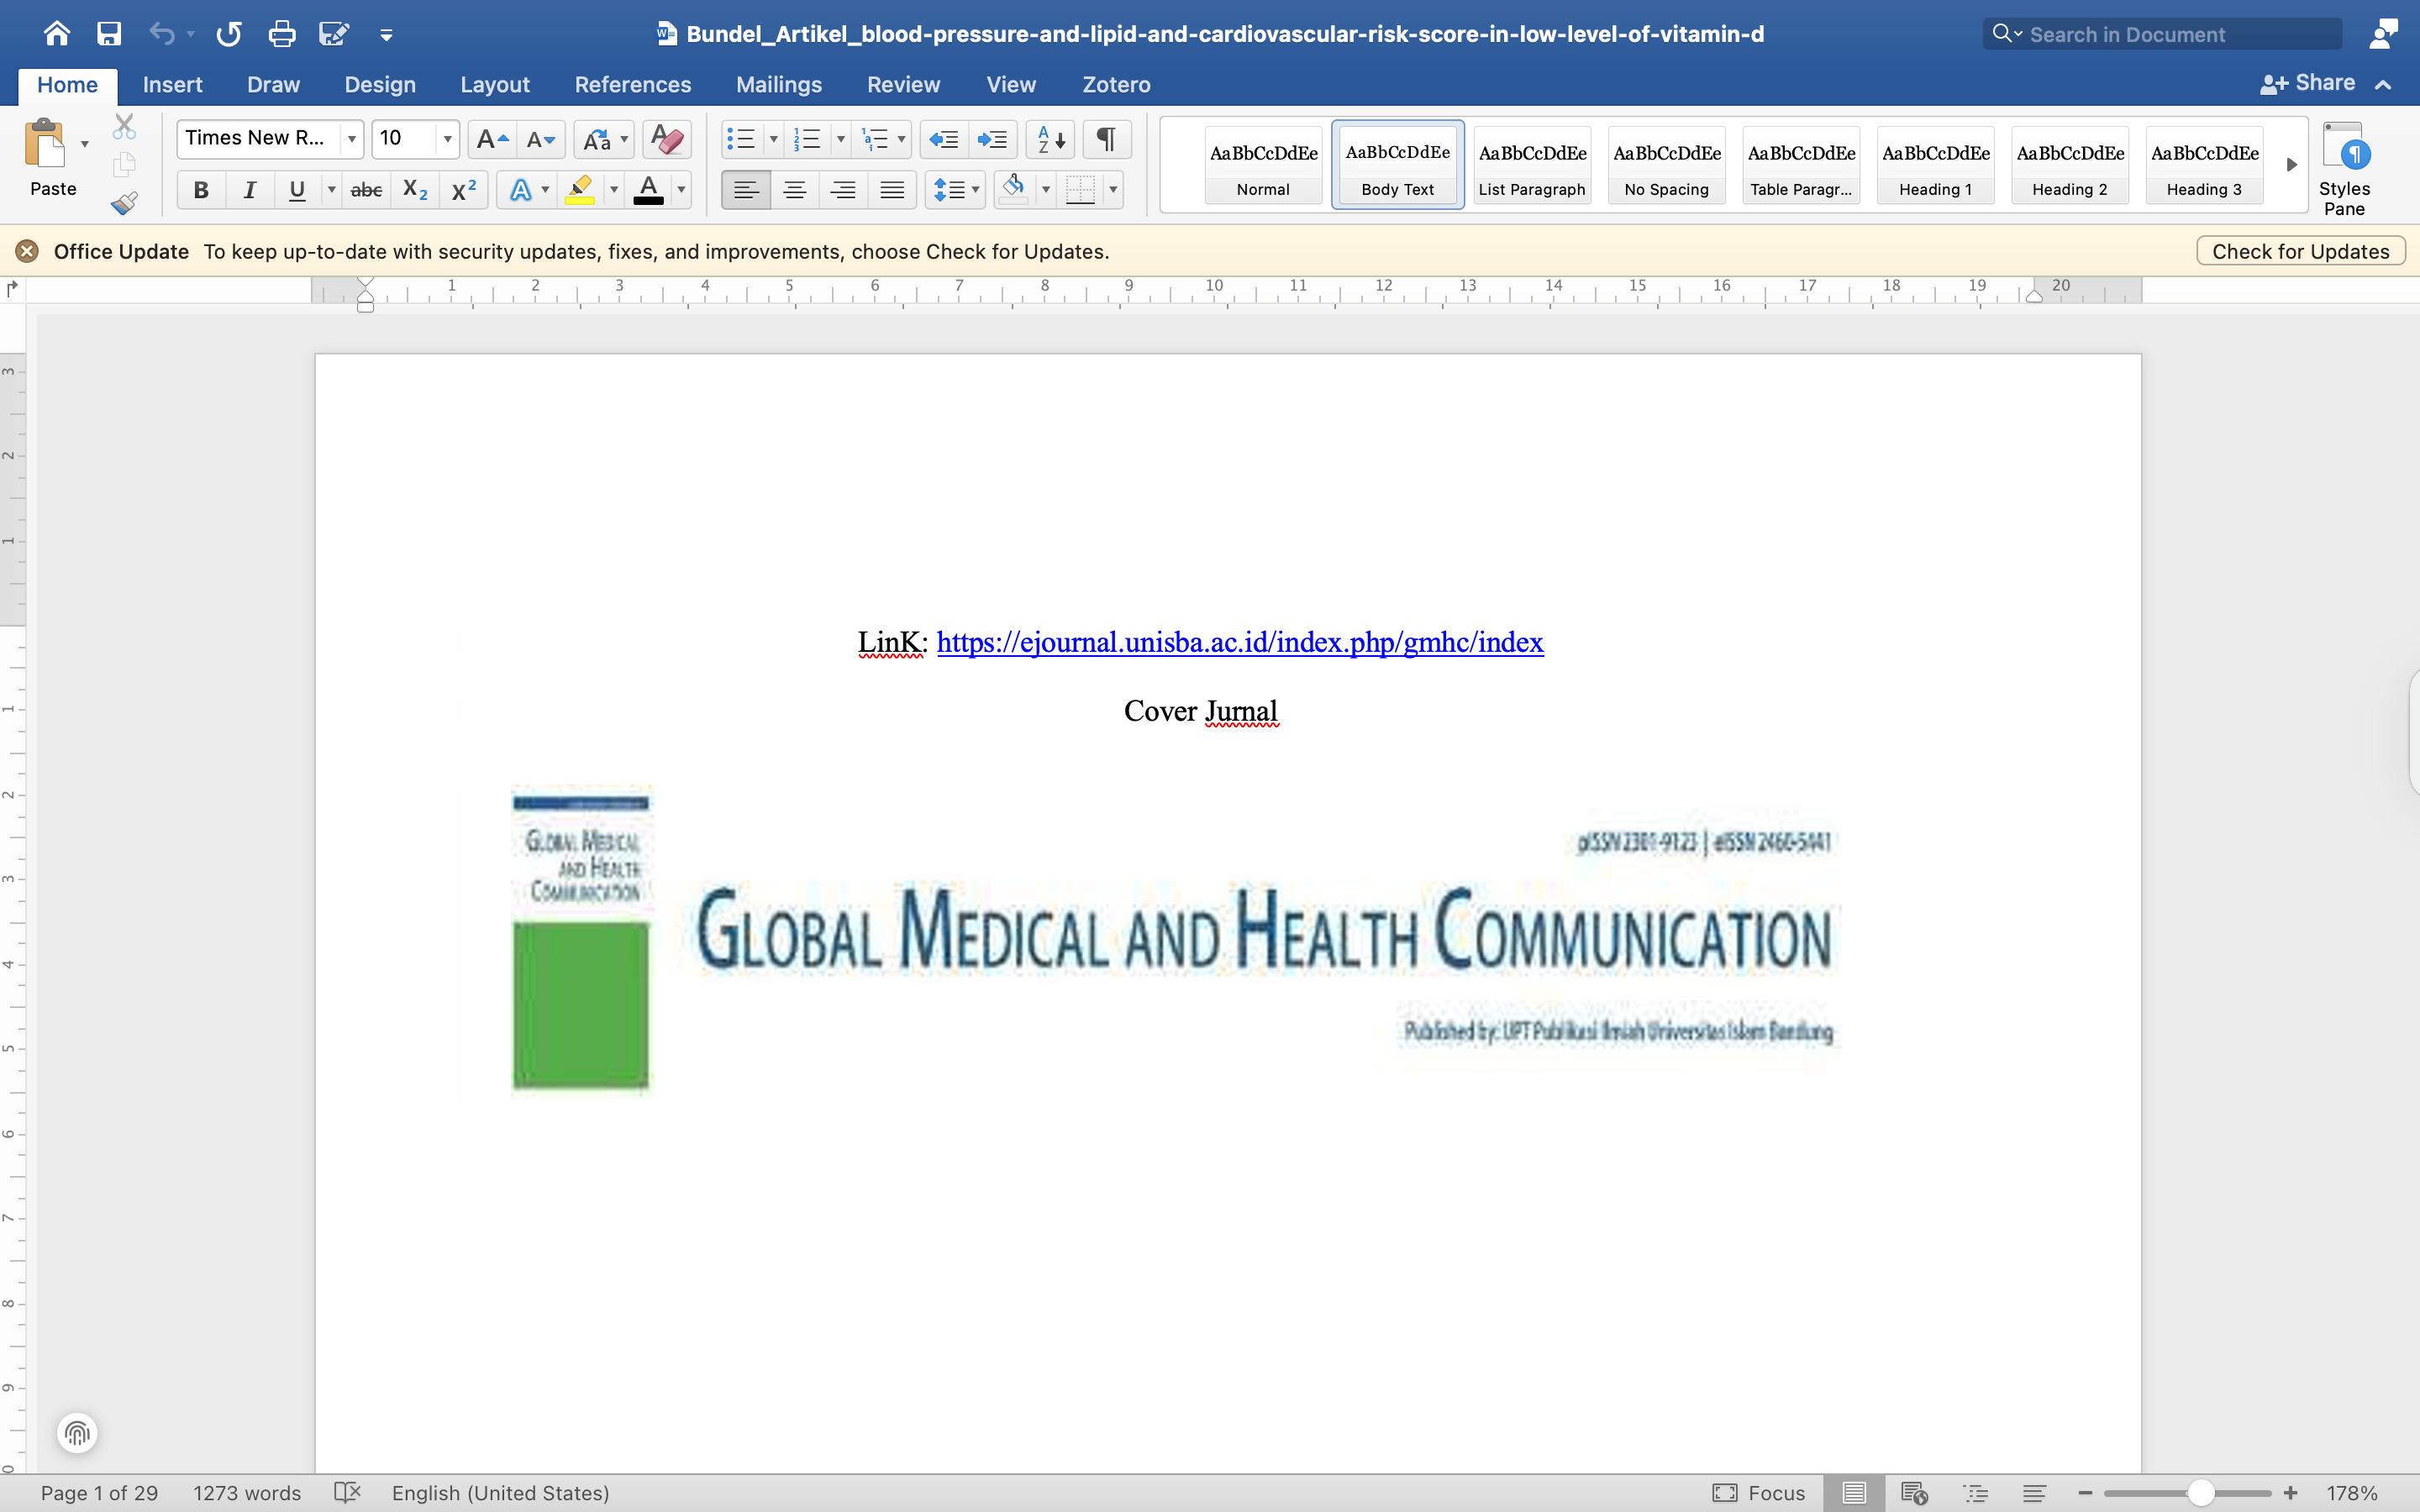Open the font size dropdown

[447, 139]
